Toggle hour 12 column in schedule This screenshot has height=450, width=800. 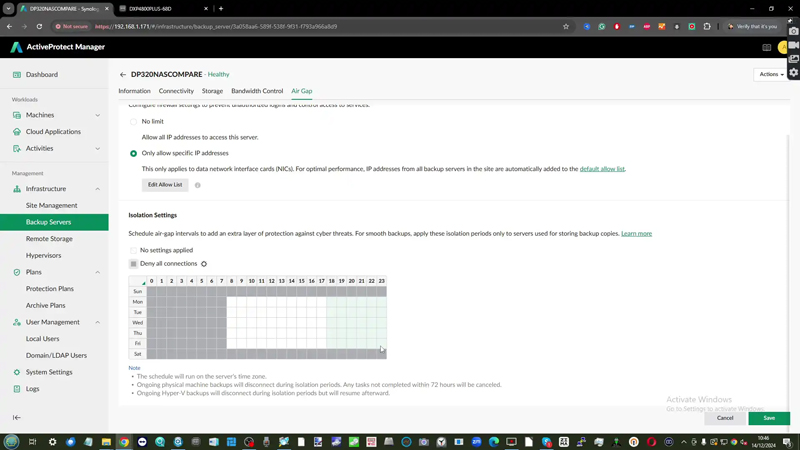pos(271,281)
